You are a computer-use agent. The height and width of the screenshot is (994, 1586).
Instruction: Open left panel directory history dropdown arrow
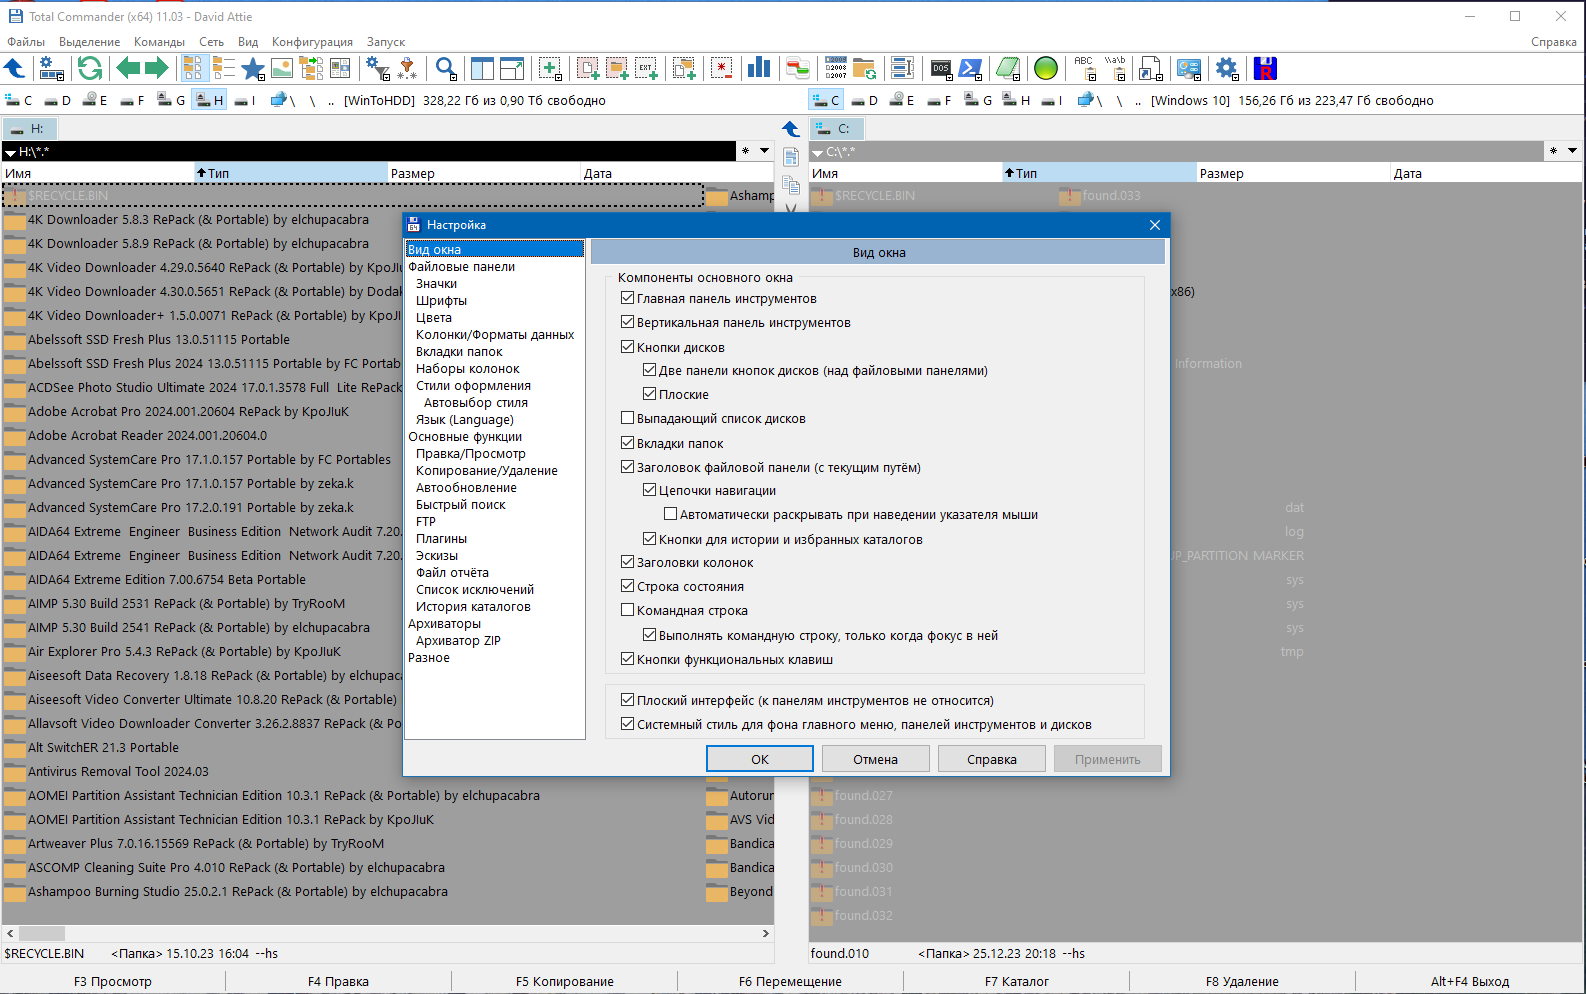coord(765,151)
